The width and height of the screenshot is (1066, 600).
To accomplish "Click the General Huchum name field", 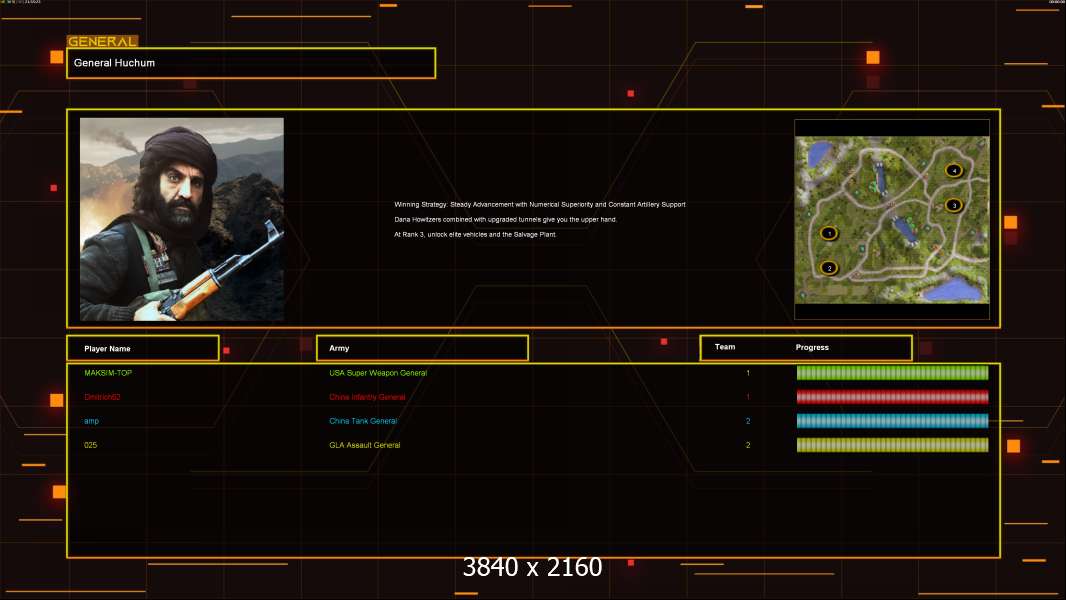I will point(251,63).
